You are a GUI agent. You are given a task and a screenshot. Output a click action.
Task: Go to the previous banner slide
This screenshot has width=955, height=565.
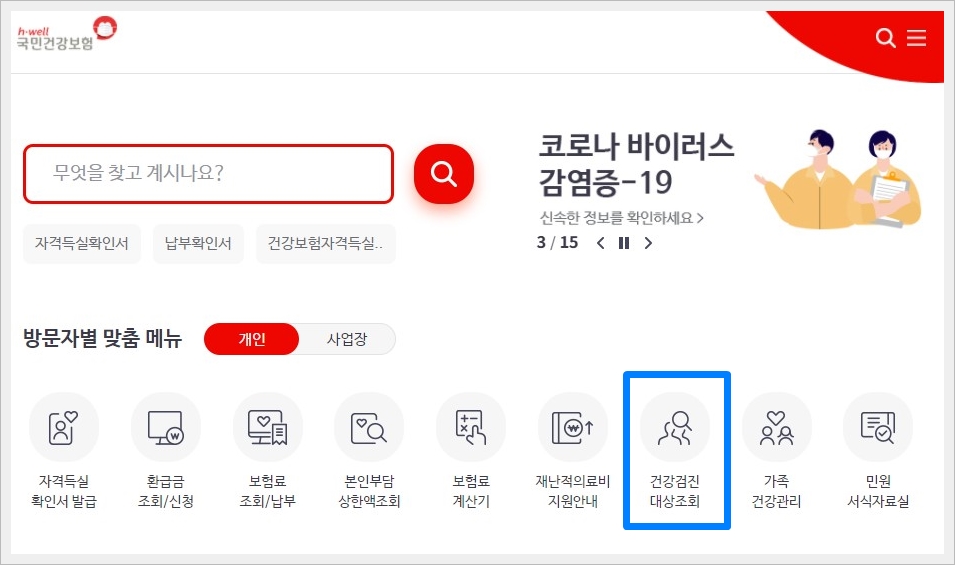click(x=601, y=243)
